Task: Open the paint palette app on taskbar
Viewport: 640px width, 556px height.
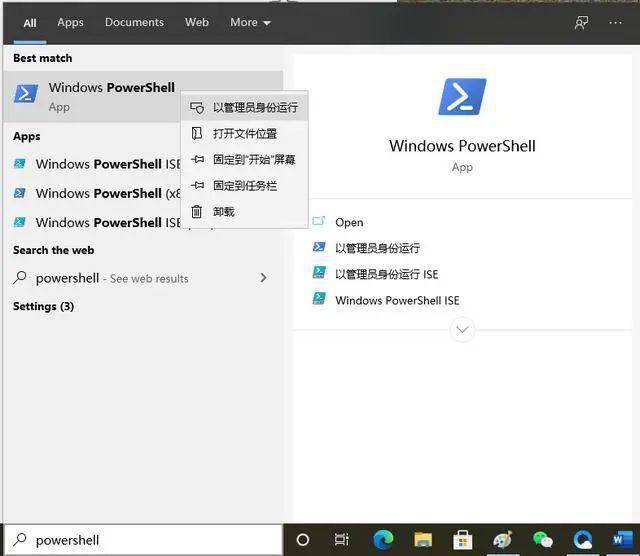Action: [x=502, y=540]
